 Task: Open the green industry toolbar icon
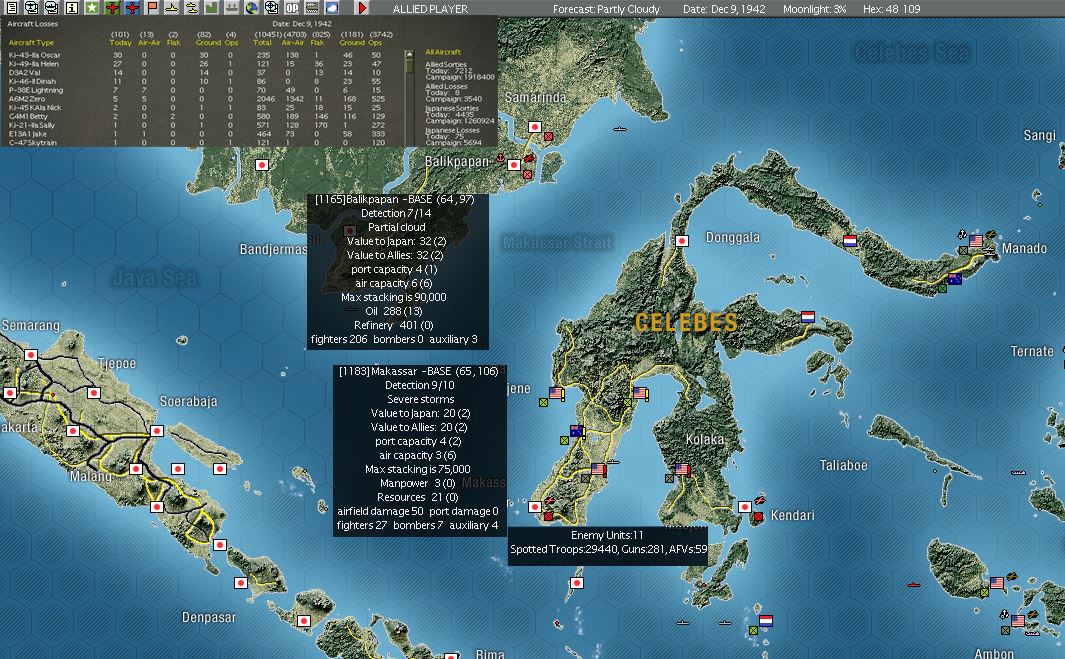pyautogui.click(x=212, y=8)
